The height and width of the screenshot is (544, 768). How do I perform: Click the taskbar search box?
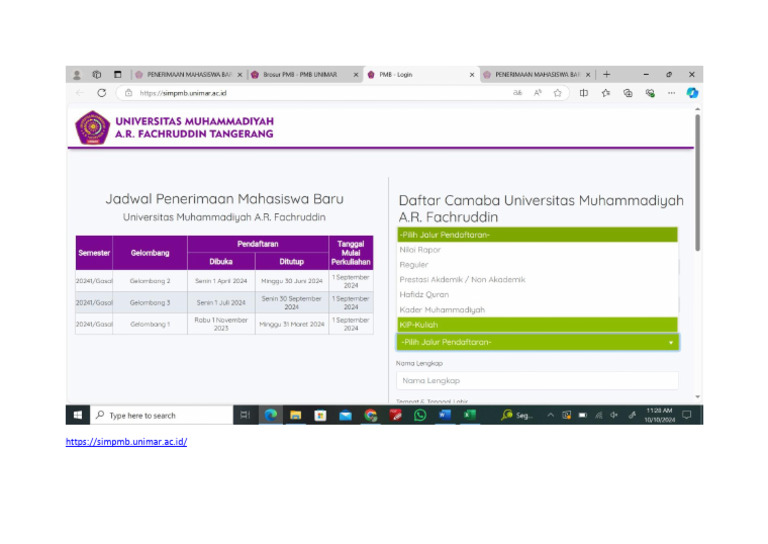pos(162,415)
